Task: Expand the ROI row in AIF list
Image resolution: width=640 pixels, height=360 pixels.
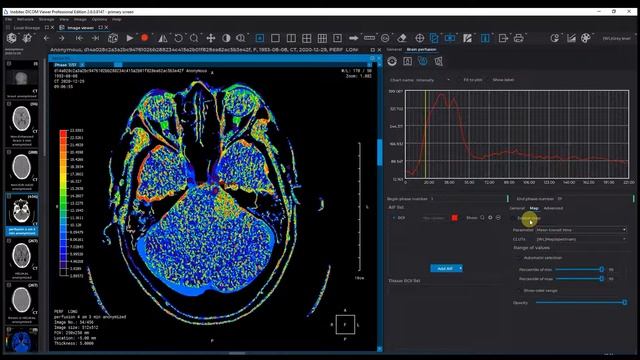Action: [393, 218]
